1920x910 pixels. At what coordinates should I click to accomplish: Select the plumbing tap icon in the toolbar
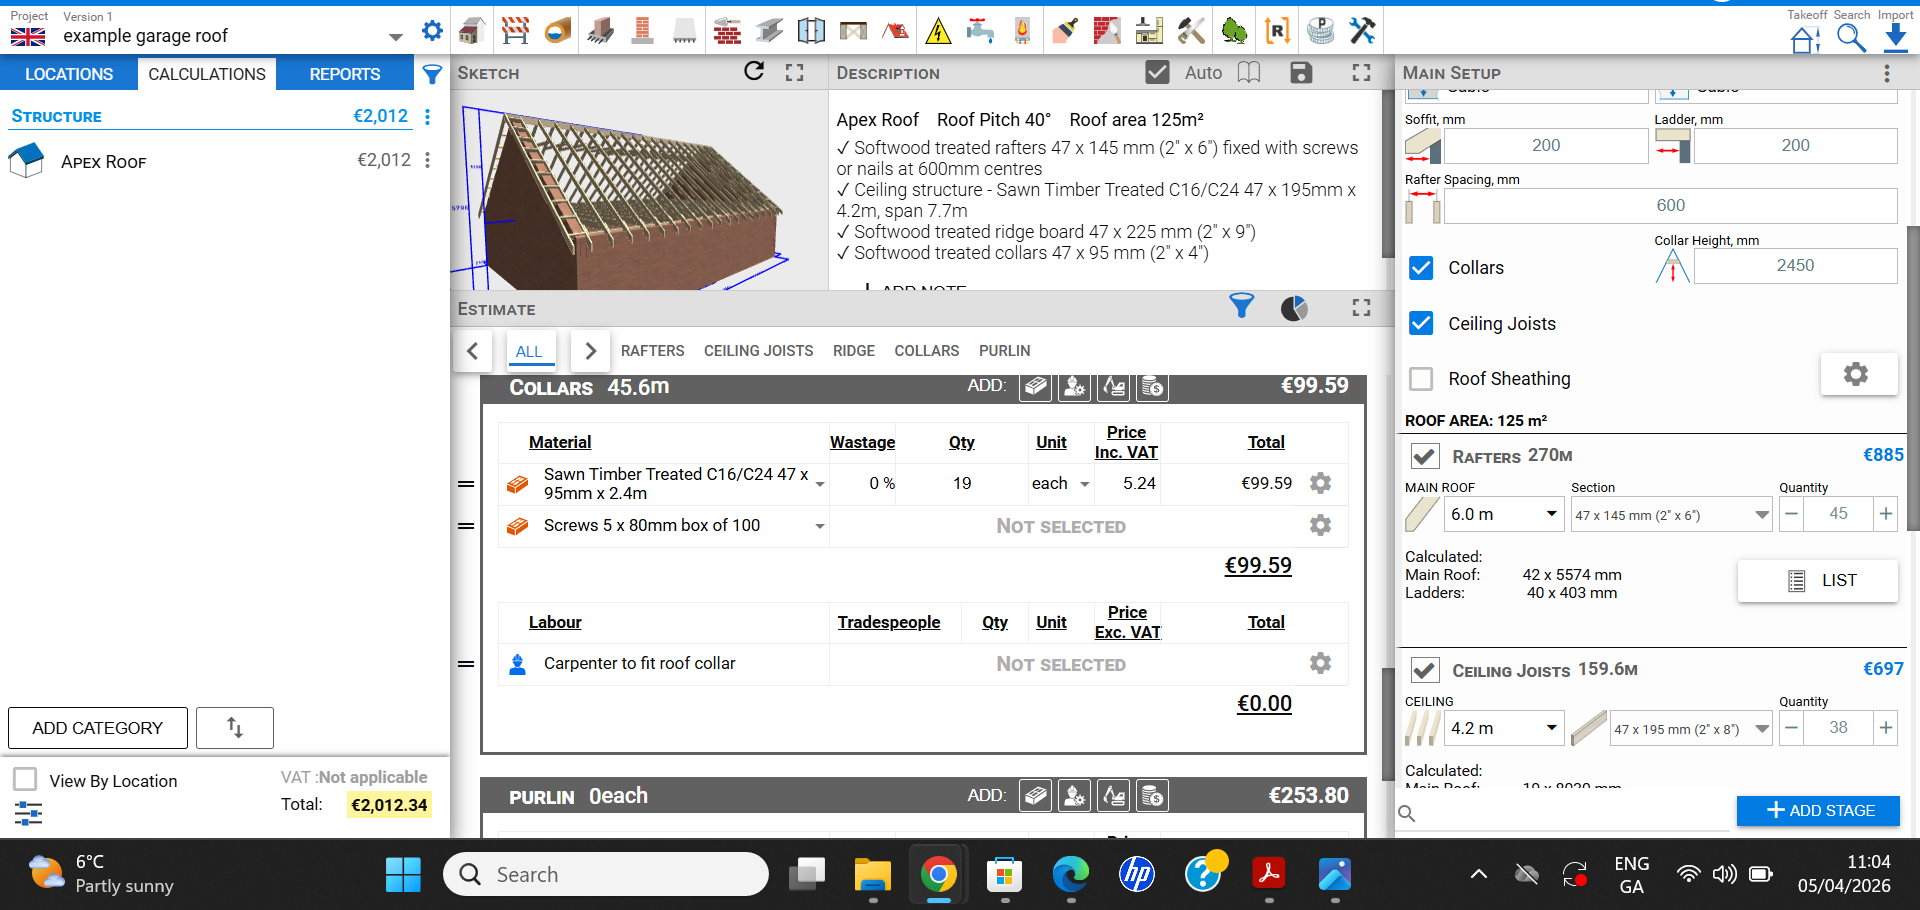pos(981,30)
